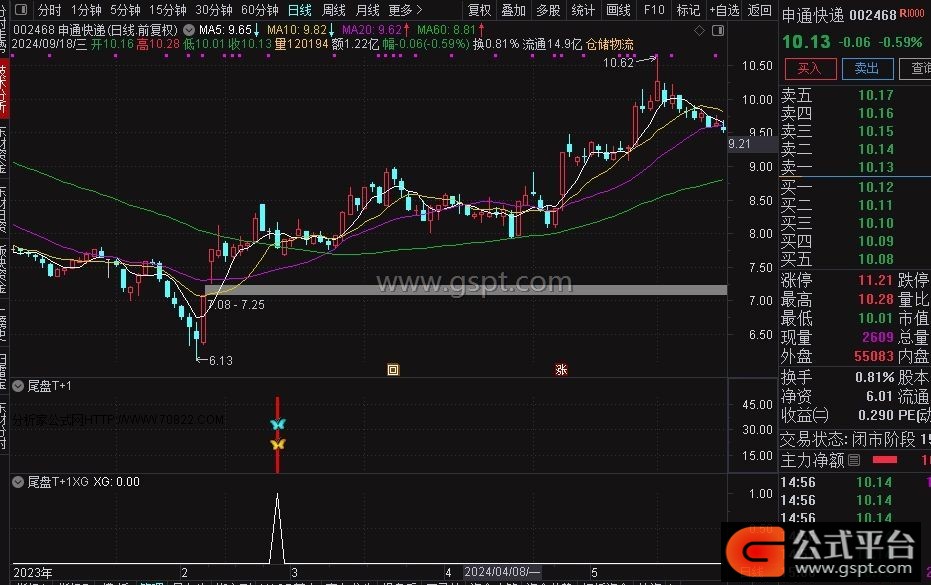This screenshot has height=585, width=931.
Task: Click the 6.13 low price label
Action: 220,361
